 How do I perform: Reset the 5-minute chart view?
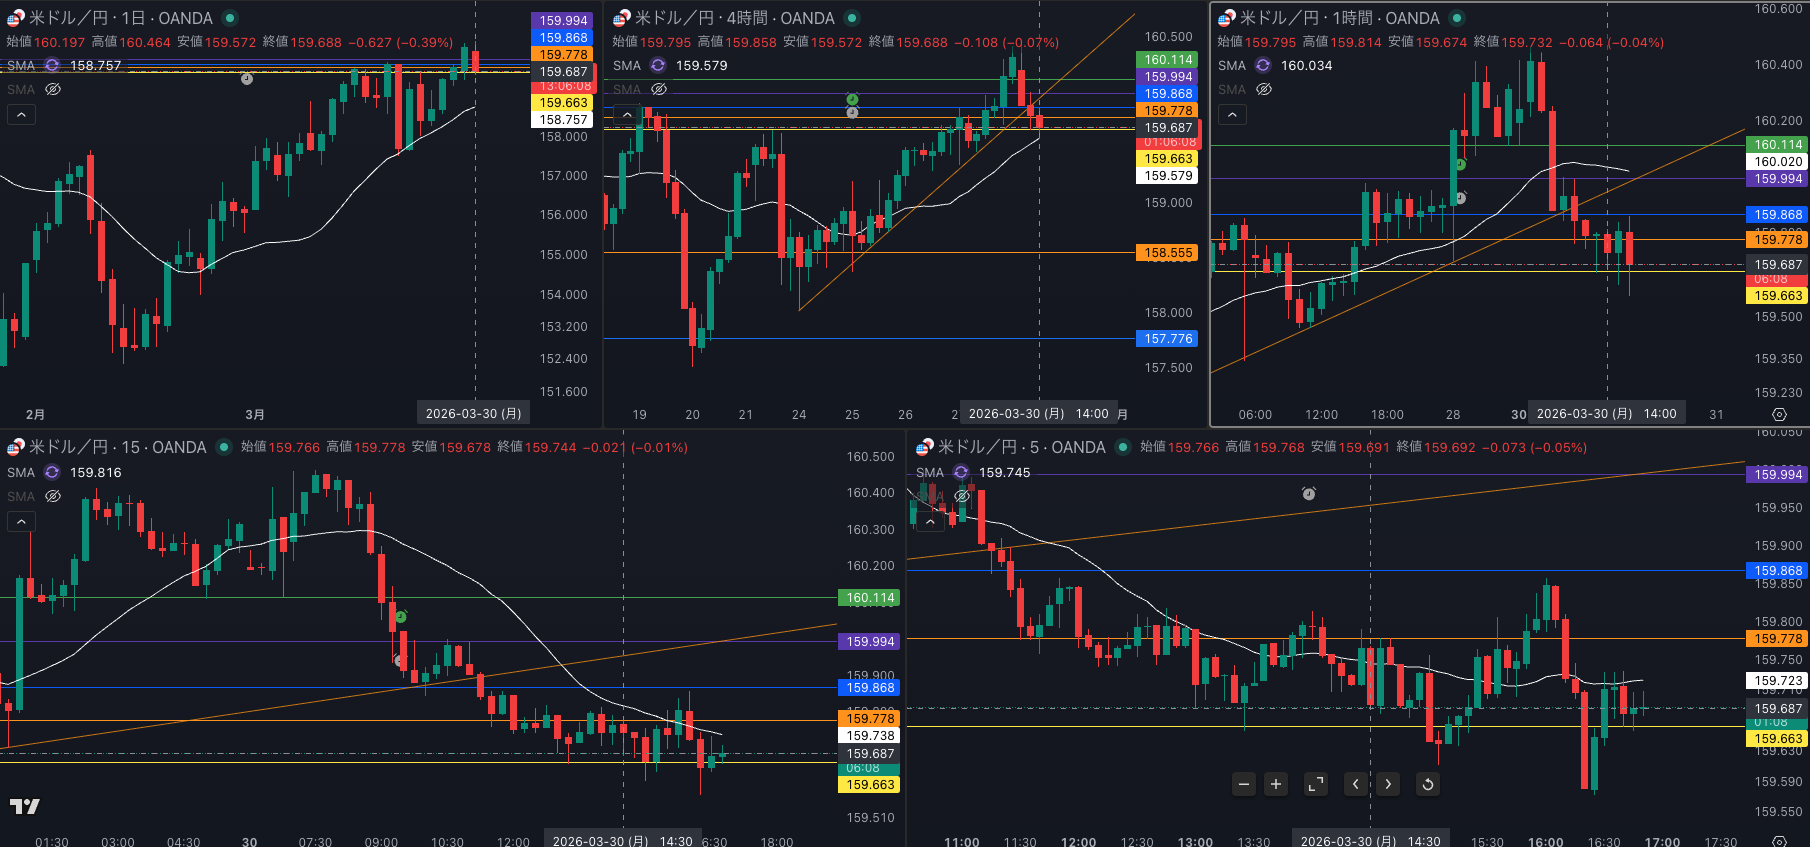pos(1428,784)
